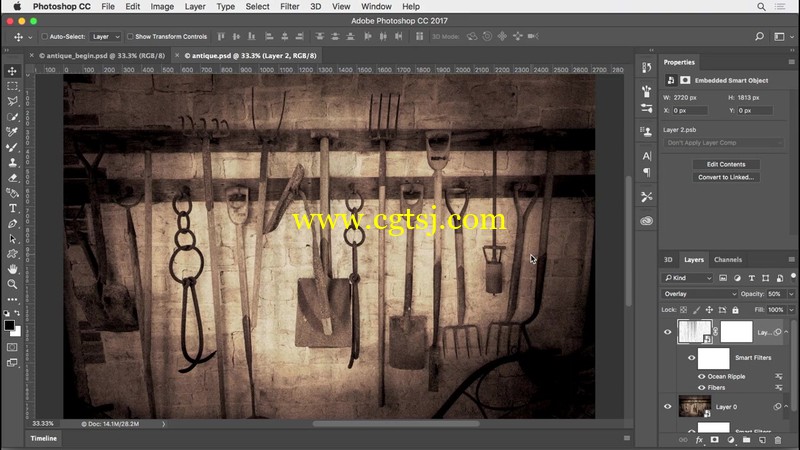This screenshot has height=450, width=800.
Task: Click the canvas horizontal scrollbar
Action: [x=396, y=423]
